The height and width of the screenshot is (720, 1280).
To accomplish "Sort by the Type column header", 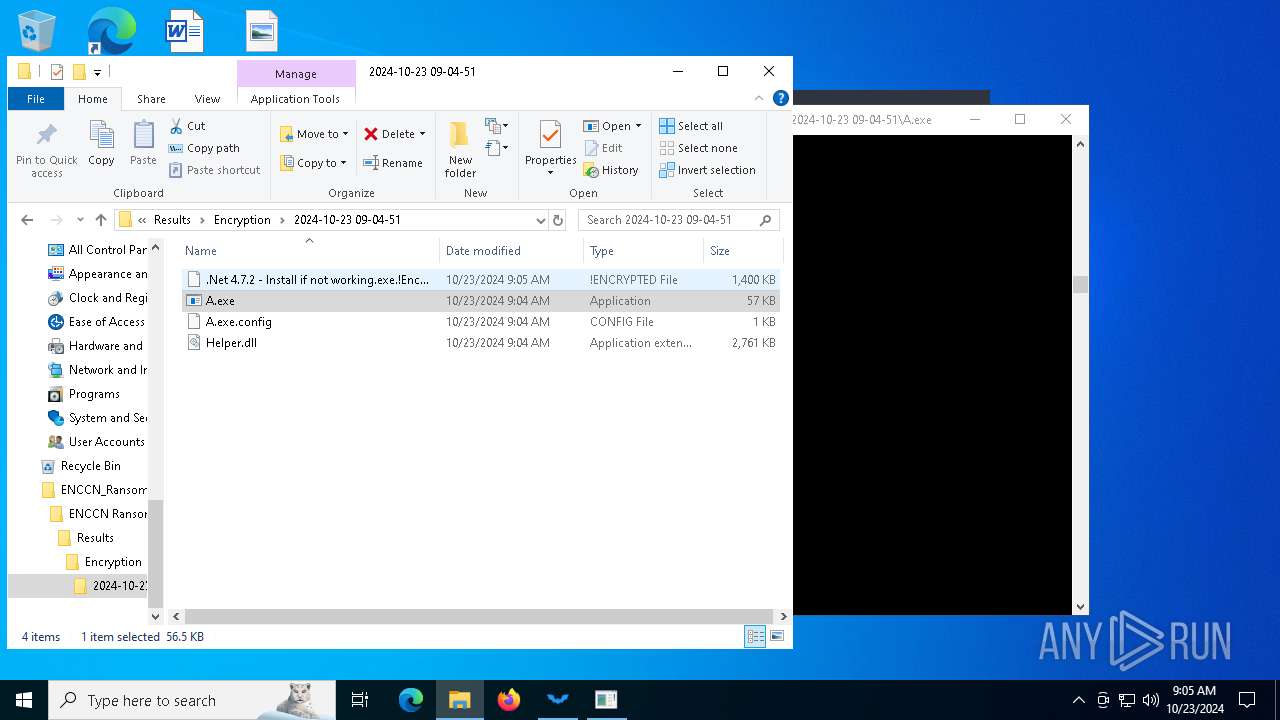I will [x=643, y=251].
